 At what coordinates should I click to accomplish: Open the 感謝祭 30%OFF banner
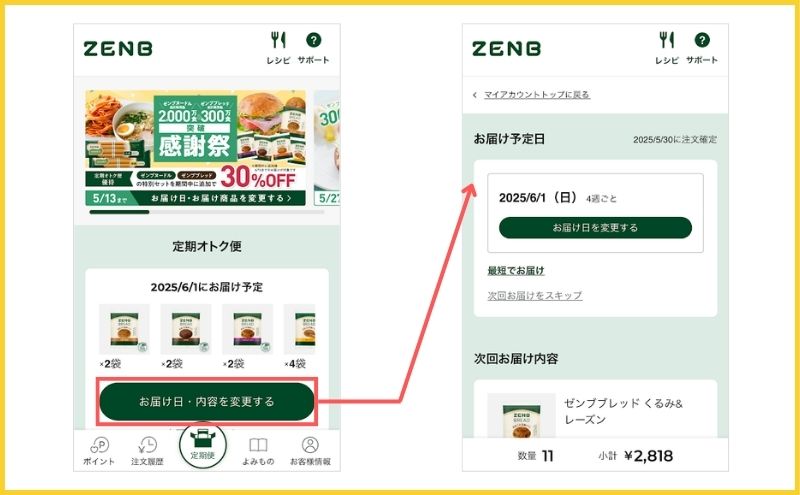click(195, 148)
